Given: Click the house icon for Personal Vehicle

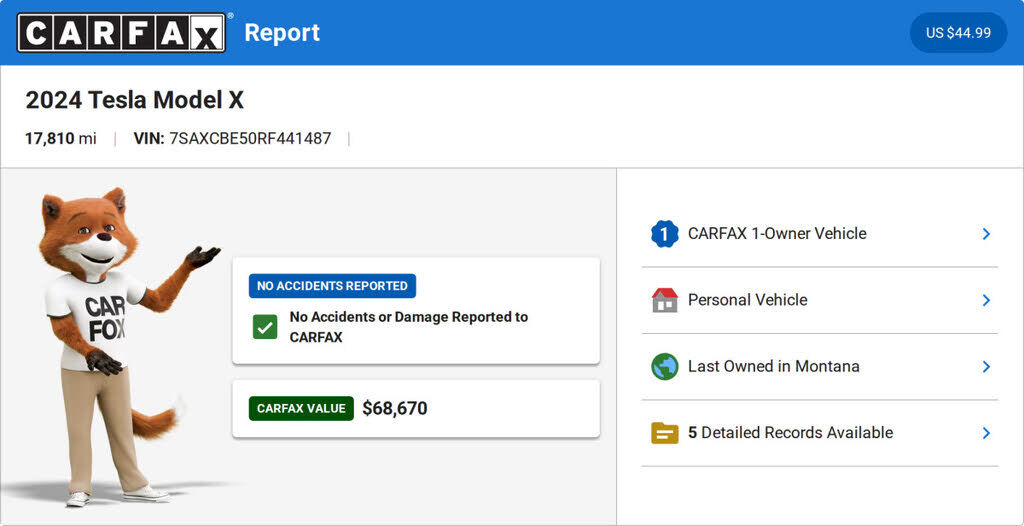Looking at the screenshot, I should click(x=664, y=300).
